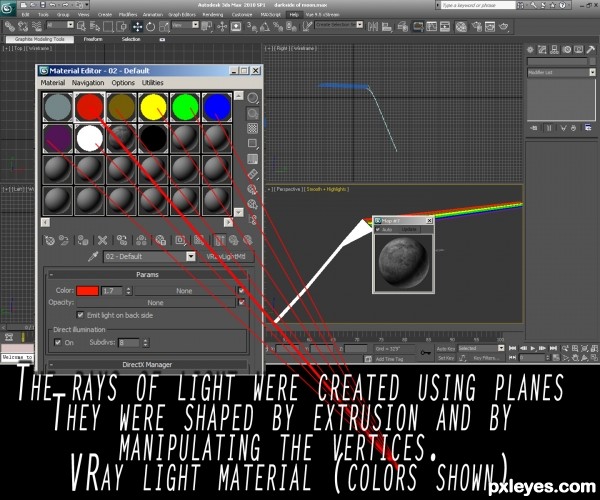Open the Navigation menu in Material Editor
Viewport: 600px width, 500px height.
[x=88, y=83]
